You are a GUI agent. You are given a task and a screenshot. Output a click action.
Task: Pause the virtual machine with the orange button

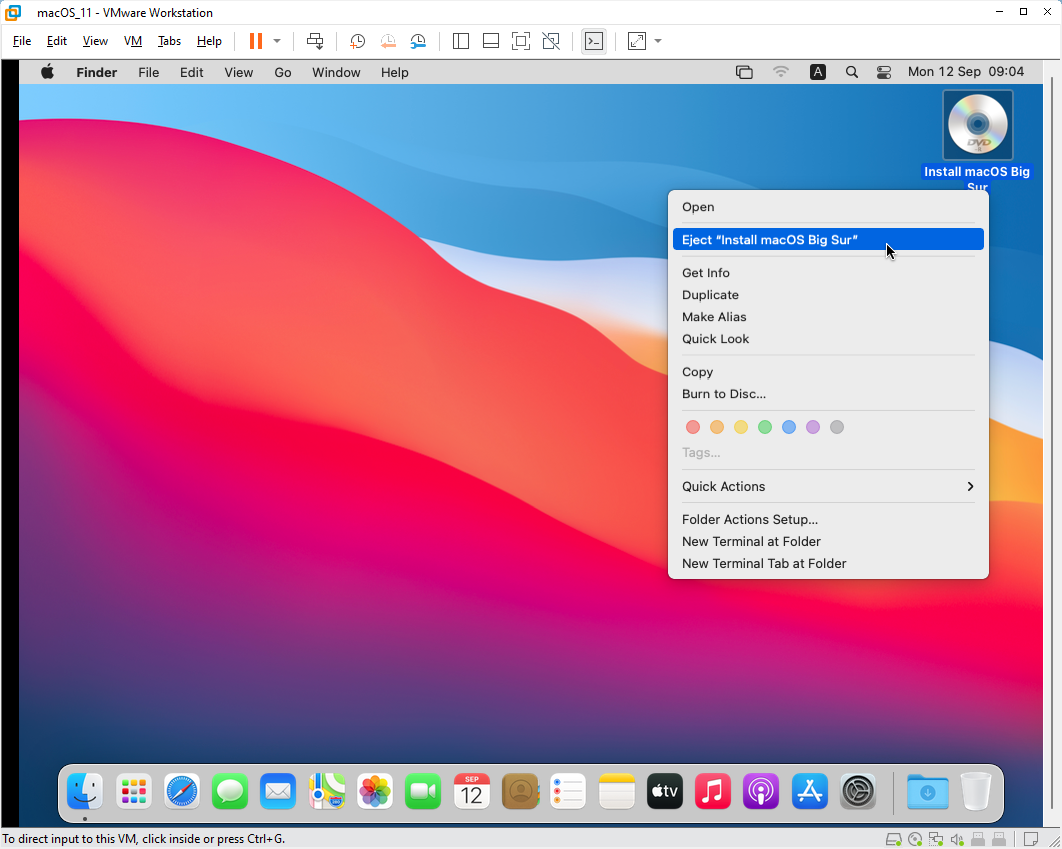tap(255, 41)
